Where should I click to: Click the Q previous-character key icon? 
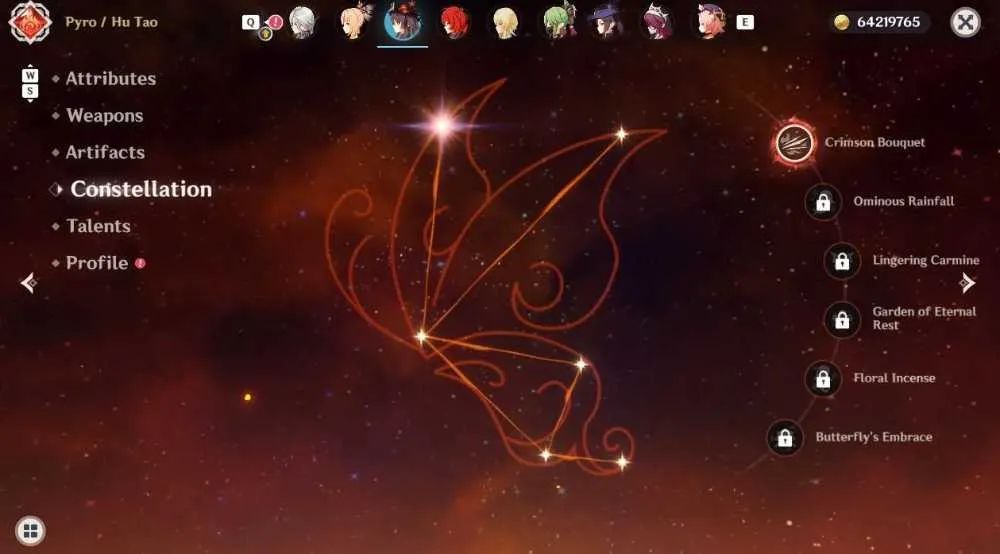point(251,22)
